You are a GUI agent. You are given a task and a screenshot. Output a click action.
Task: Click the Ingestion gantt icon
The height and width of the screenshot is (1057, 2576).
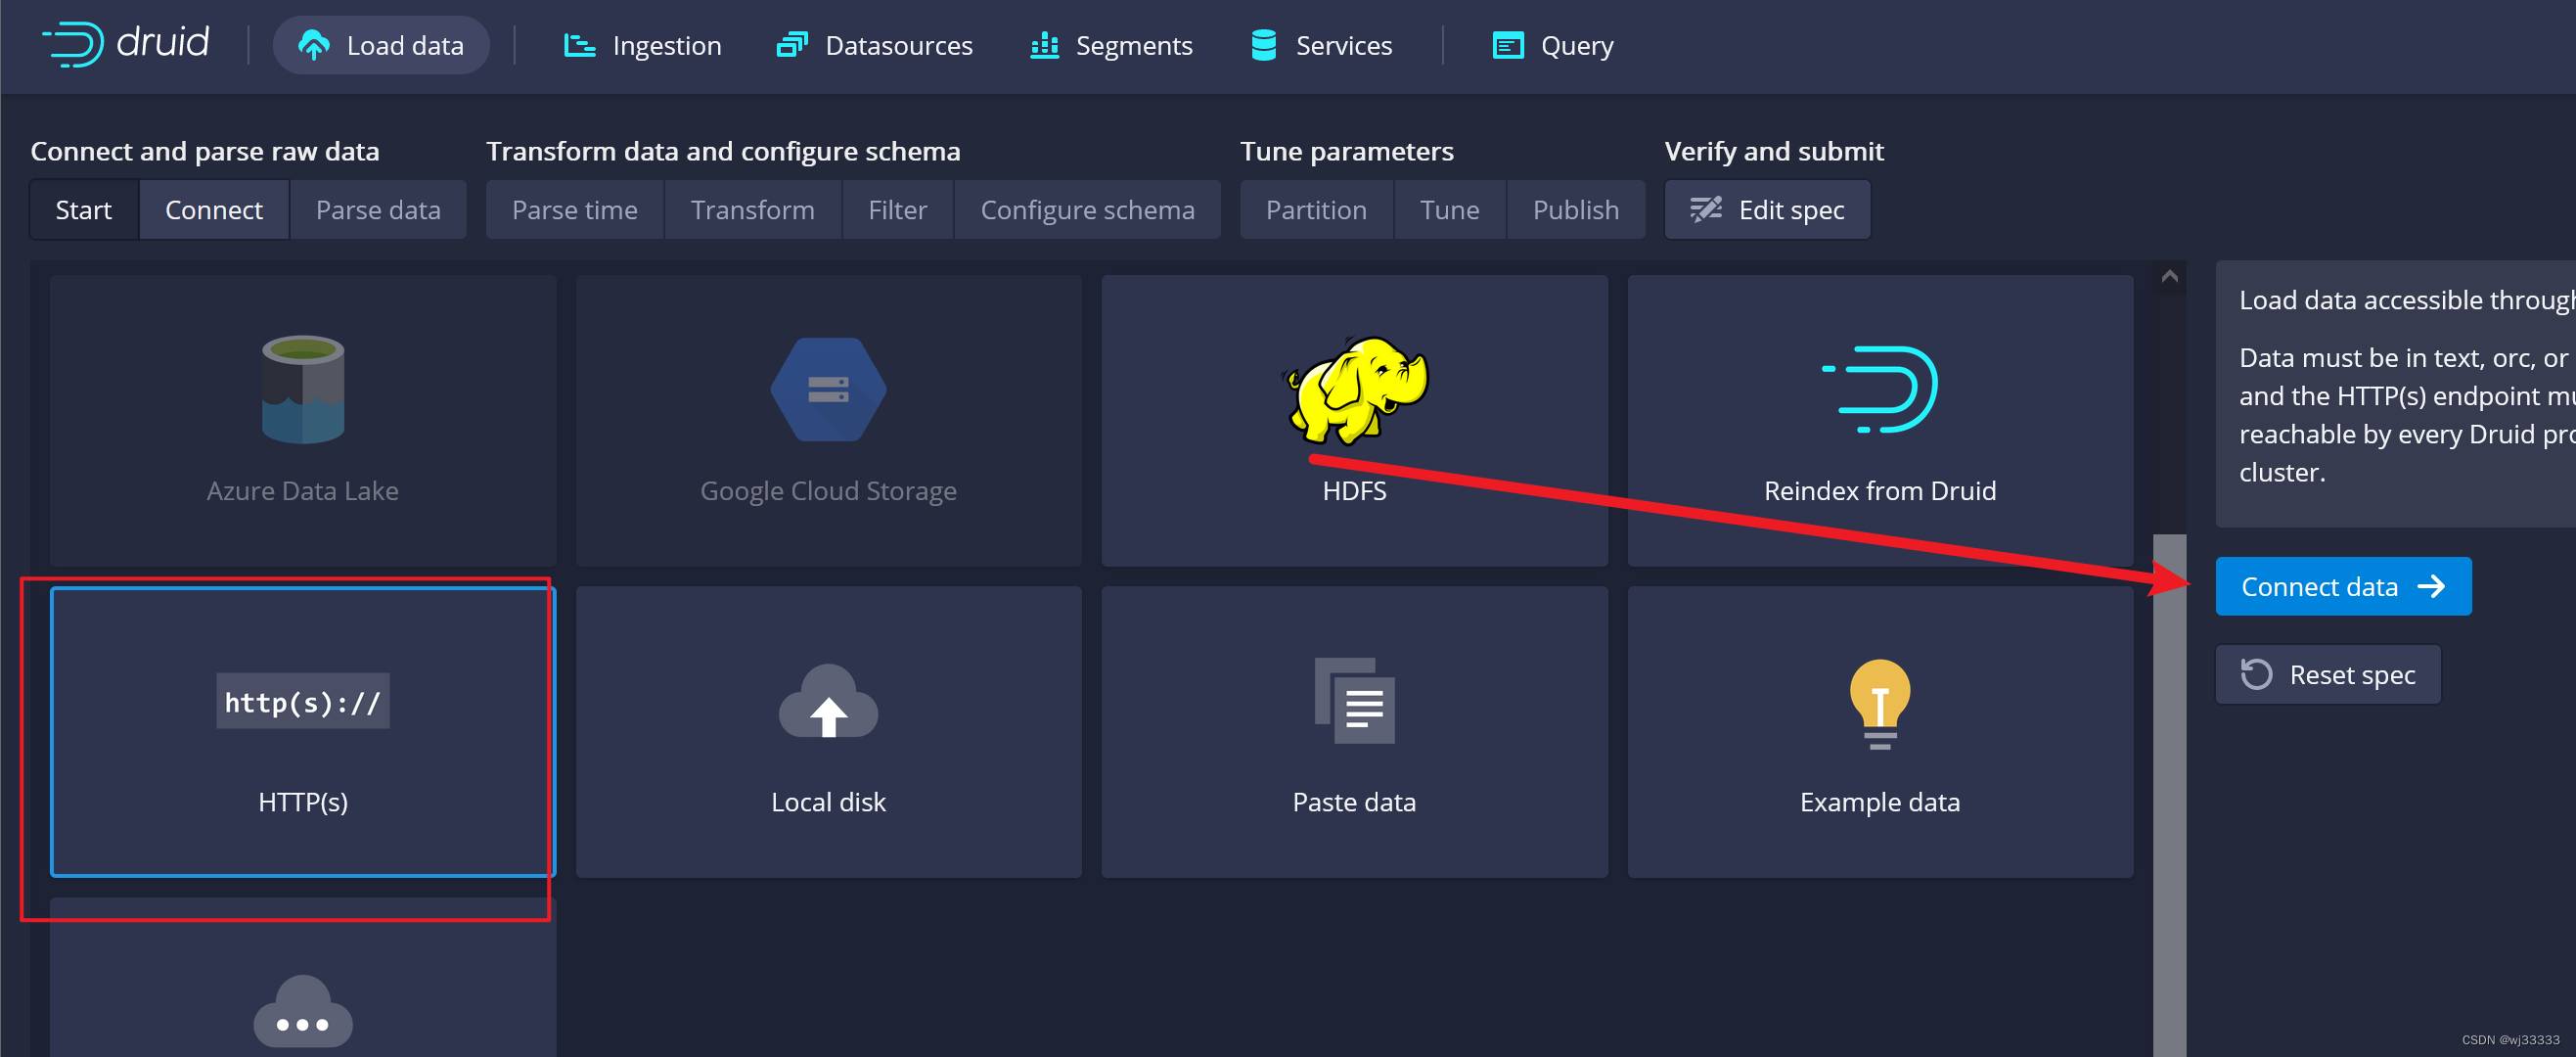[580, 45]
